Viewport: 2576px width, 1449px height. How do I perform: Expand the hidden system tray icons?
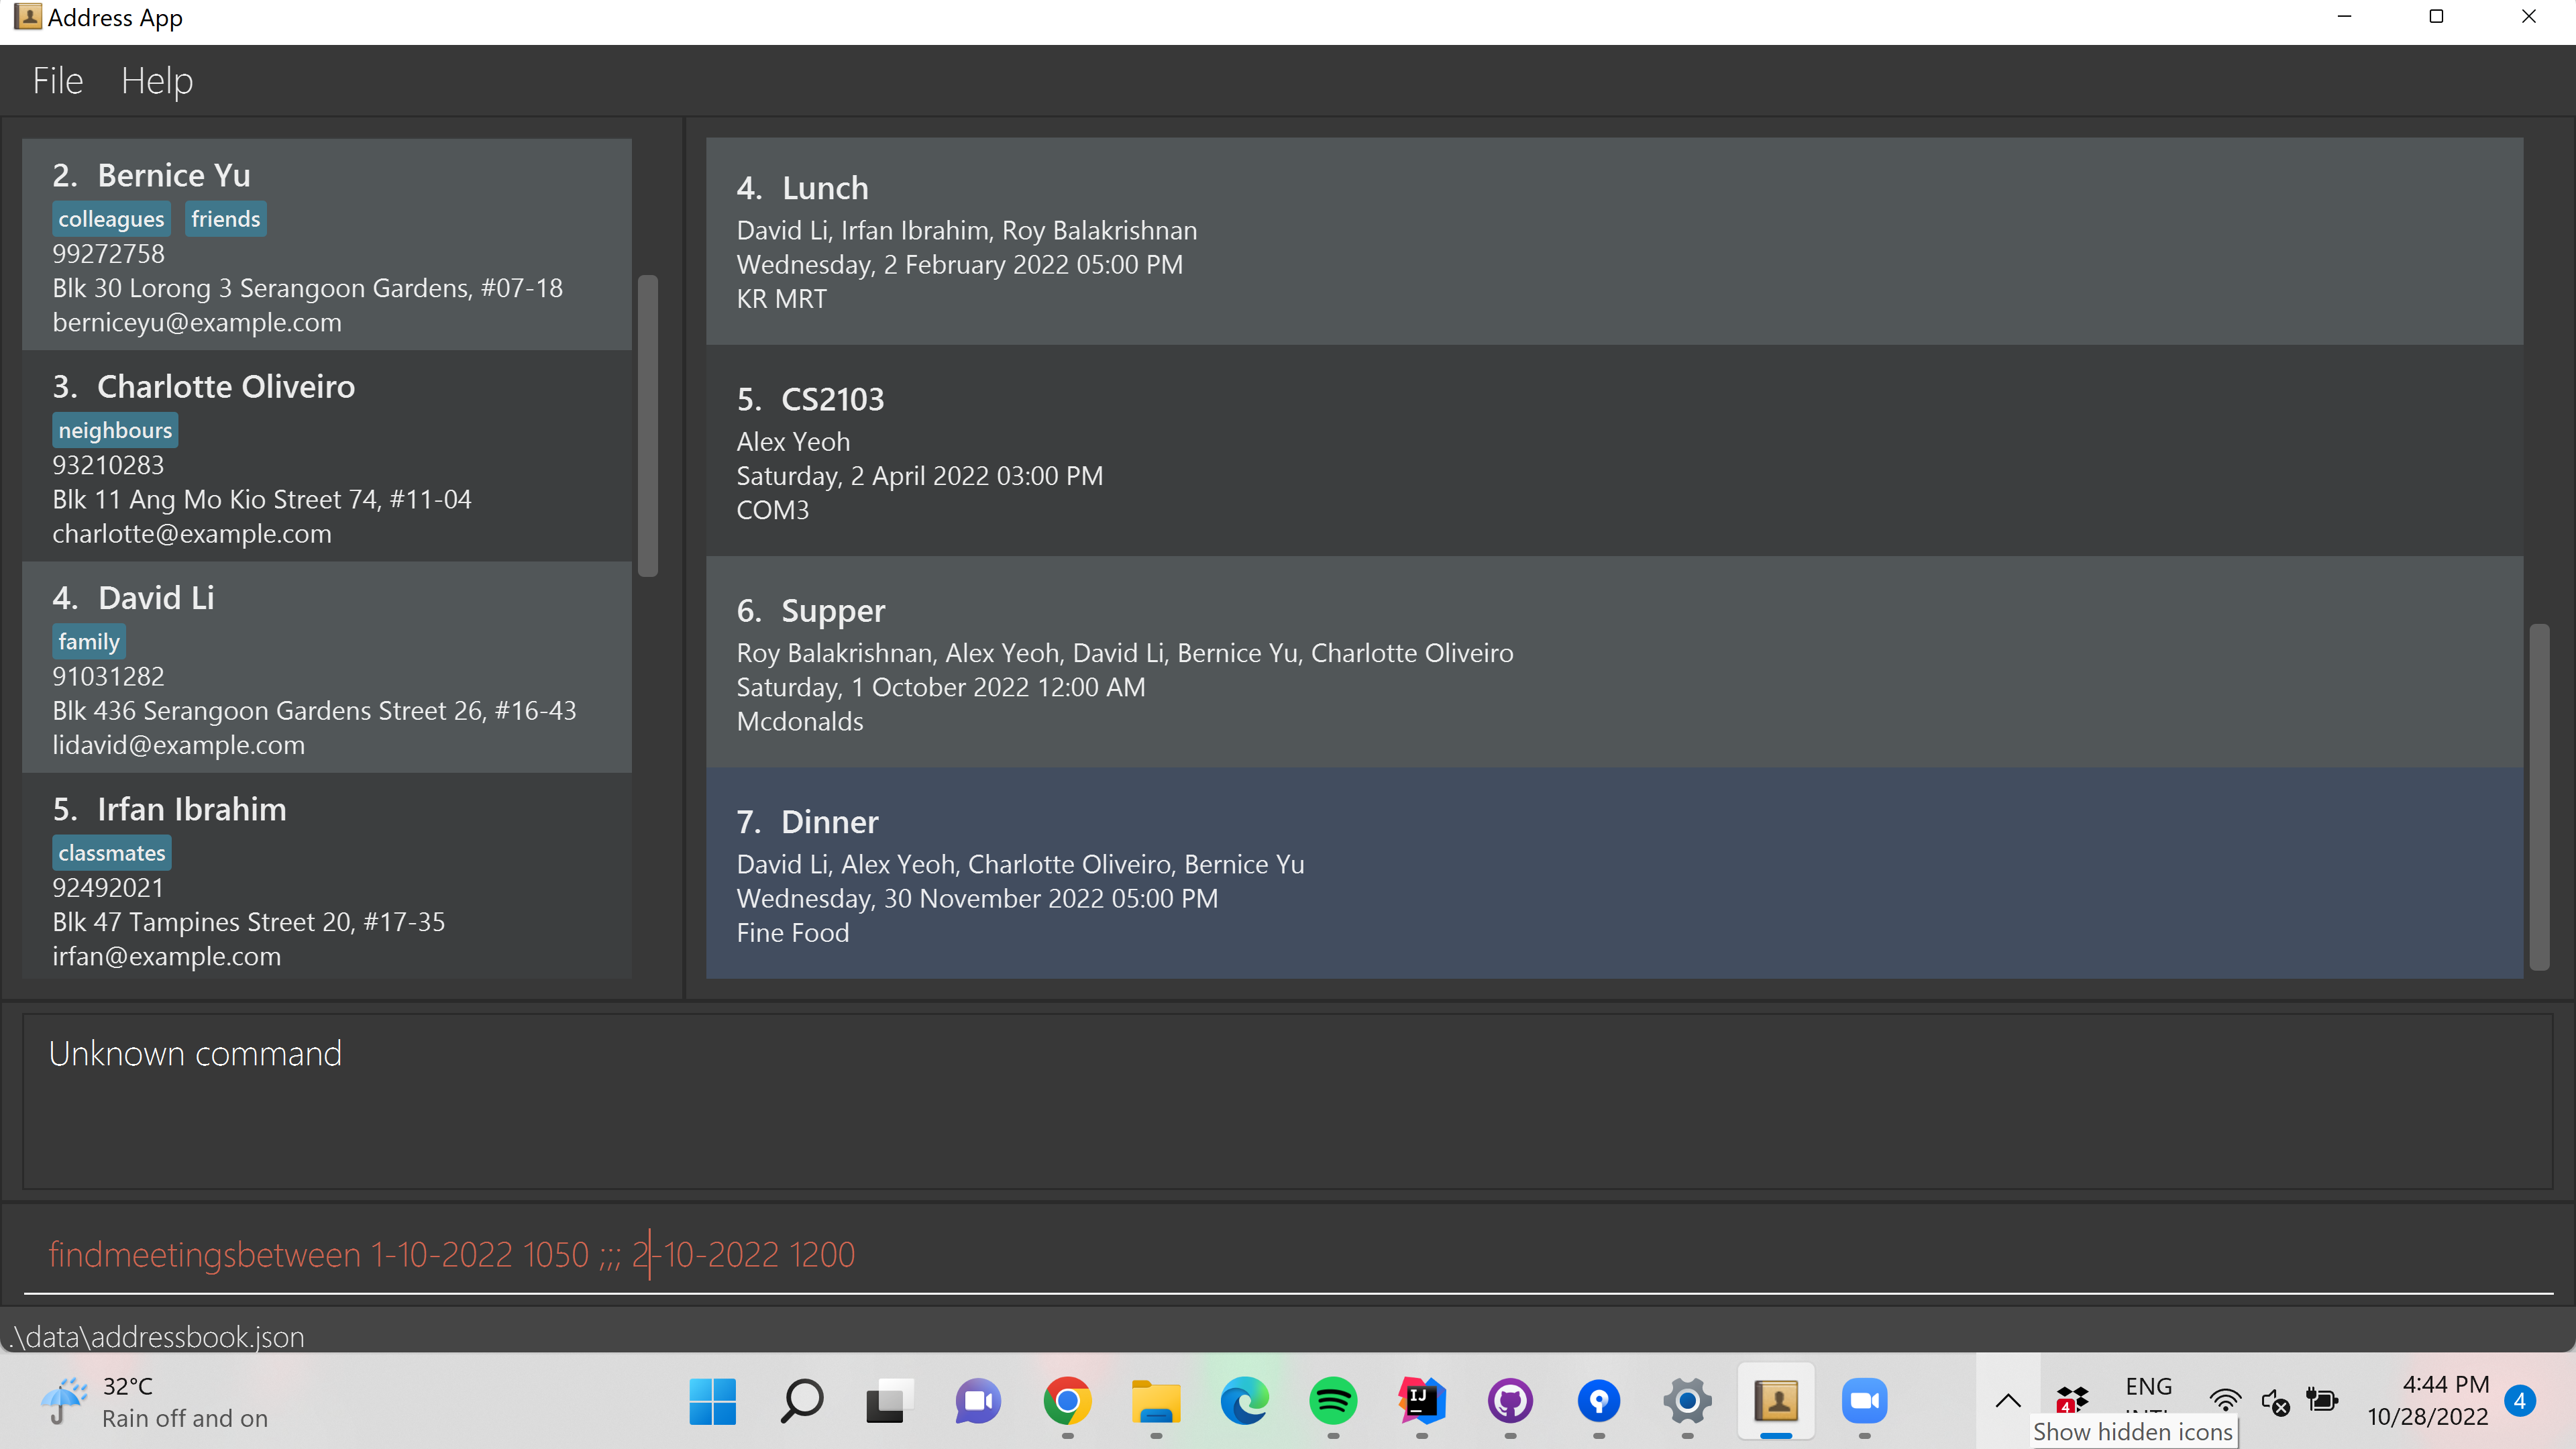2008,1401
